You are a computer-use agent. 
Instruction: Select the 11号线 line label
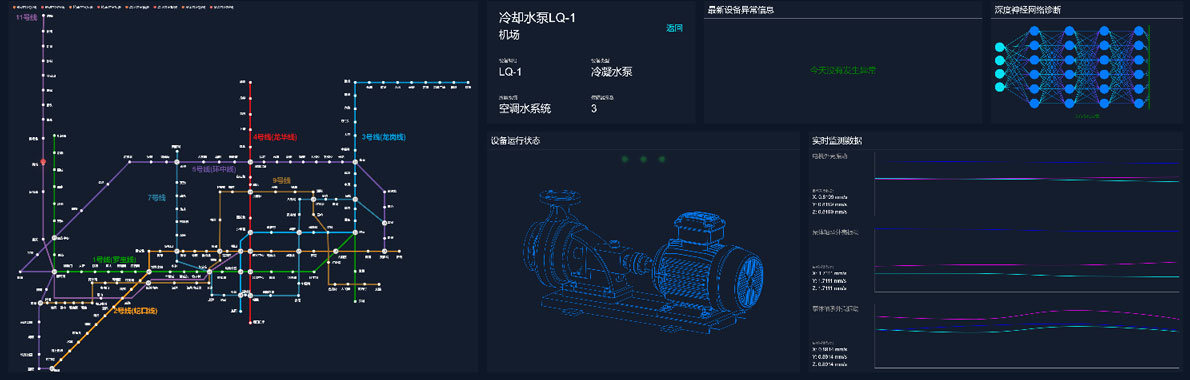point(27,17)
